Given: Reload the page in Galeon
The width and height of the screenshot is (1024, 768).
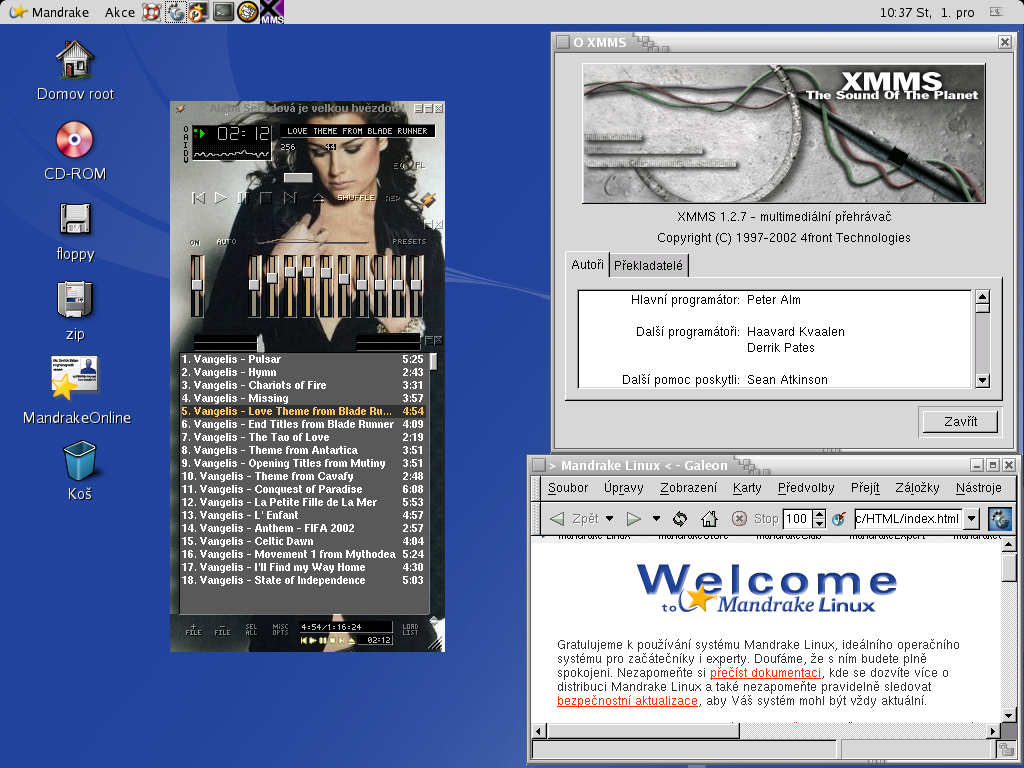Looking at the screenshot, I should (680, 519).
